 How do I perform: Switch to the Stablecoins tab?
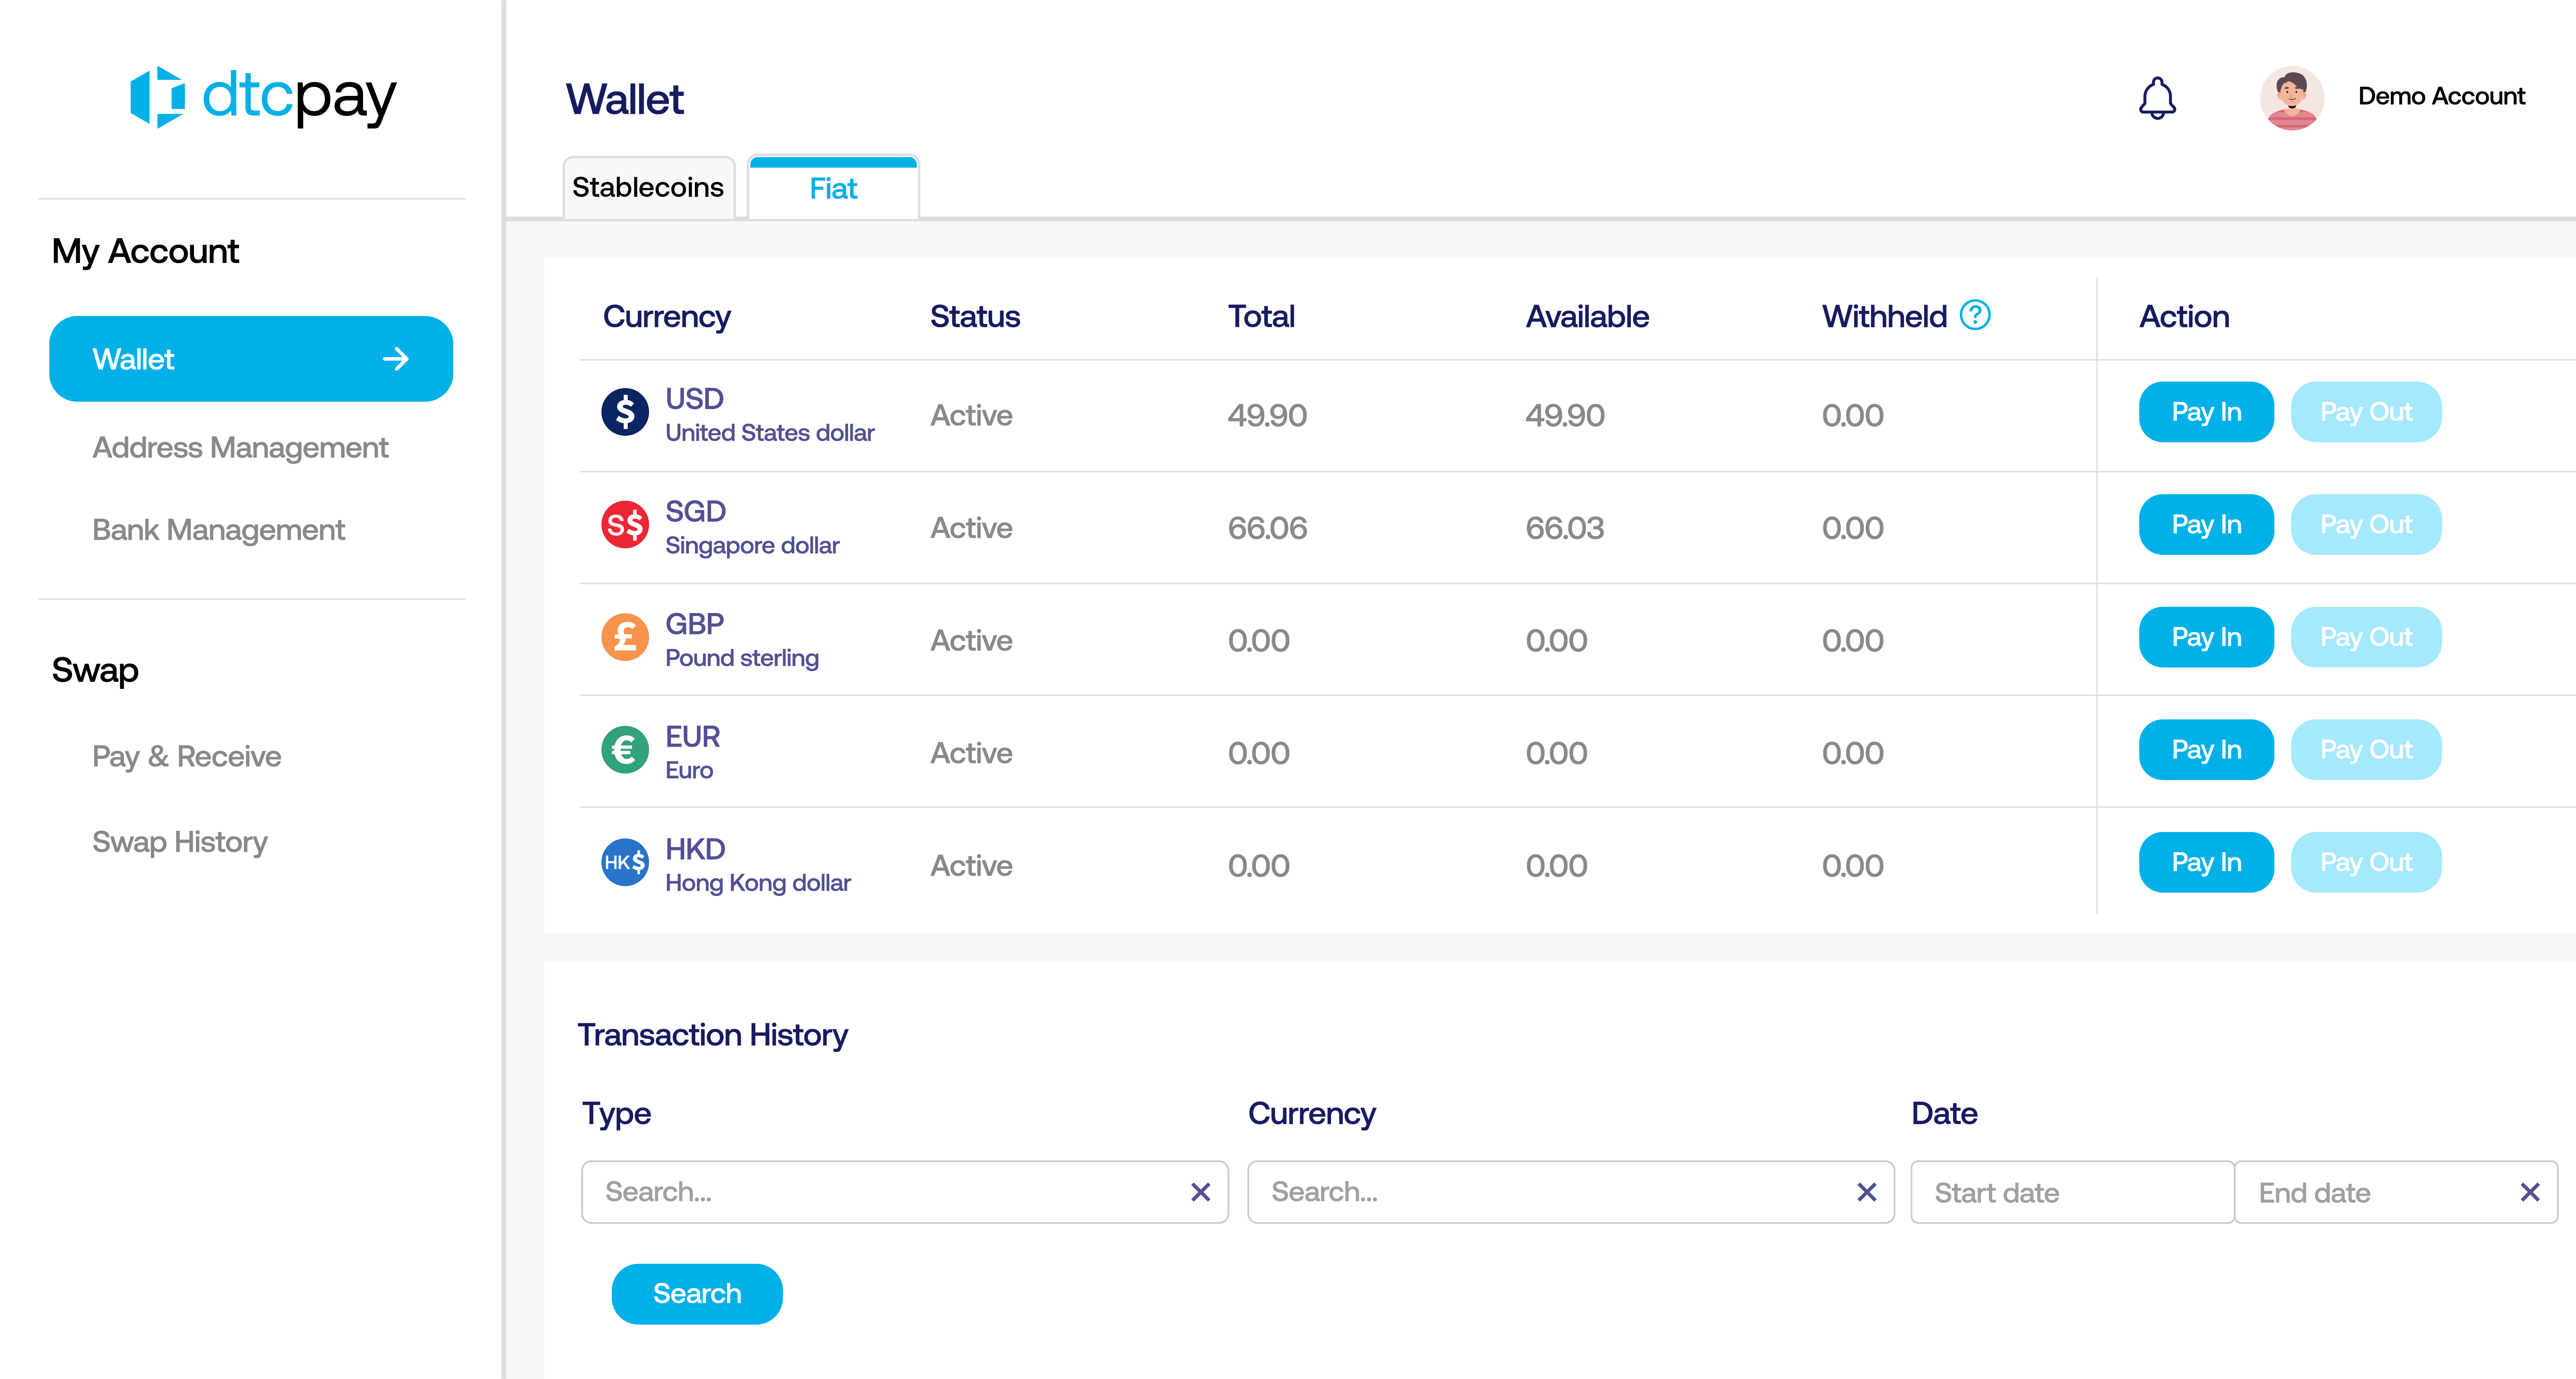648,188
